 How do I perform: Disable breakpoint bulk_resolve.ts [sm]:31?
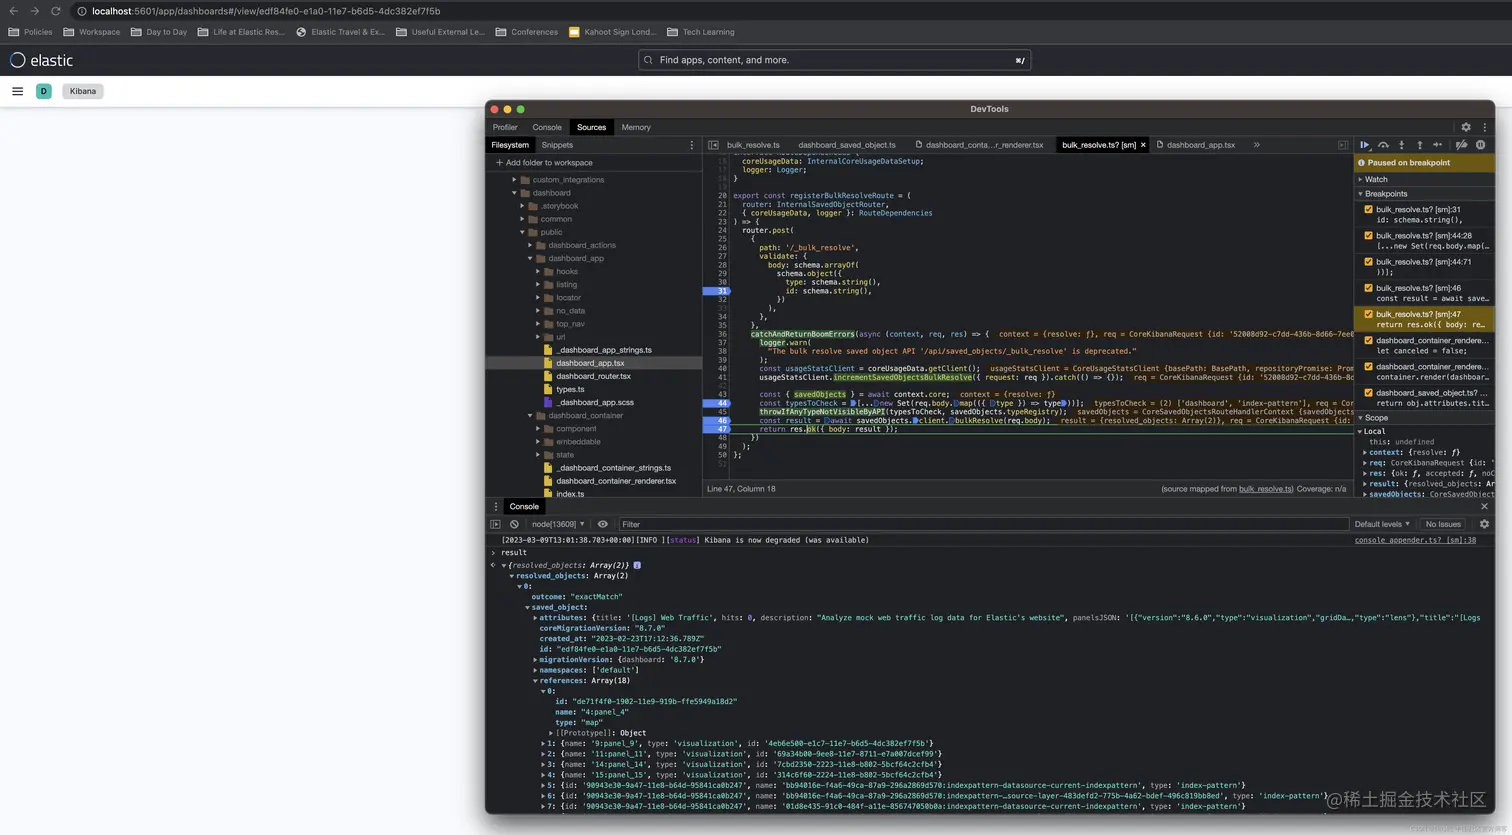pos(1368,210)
